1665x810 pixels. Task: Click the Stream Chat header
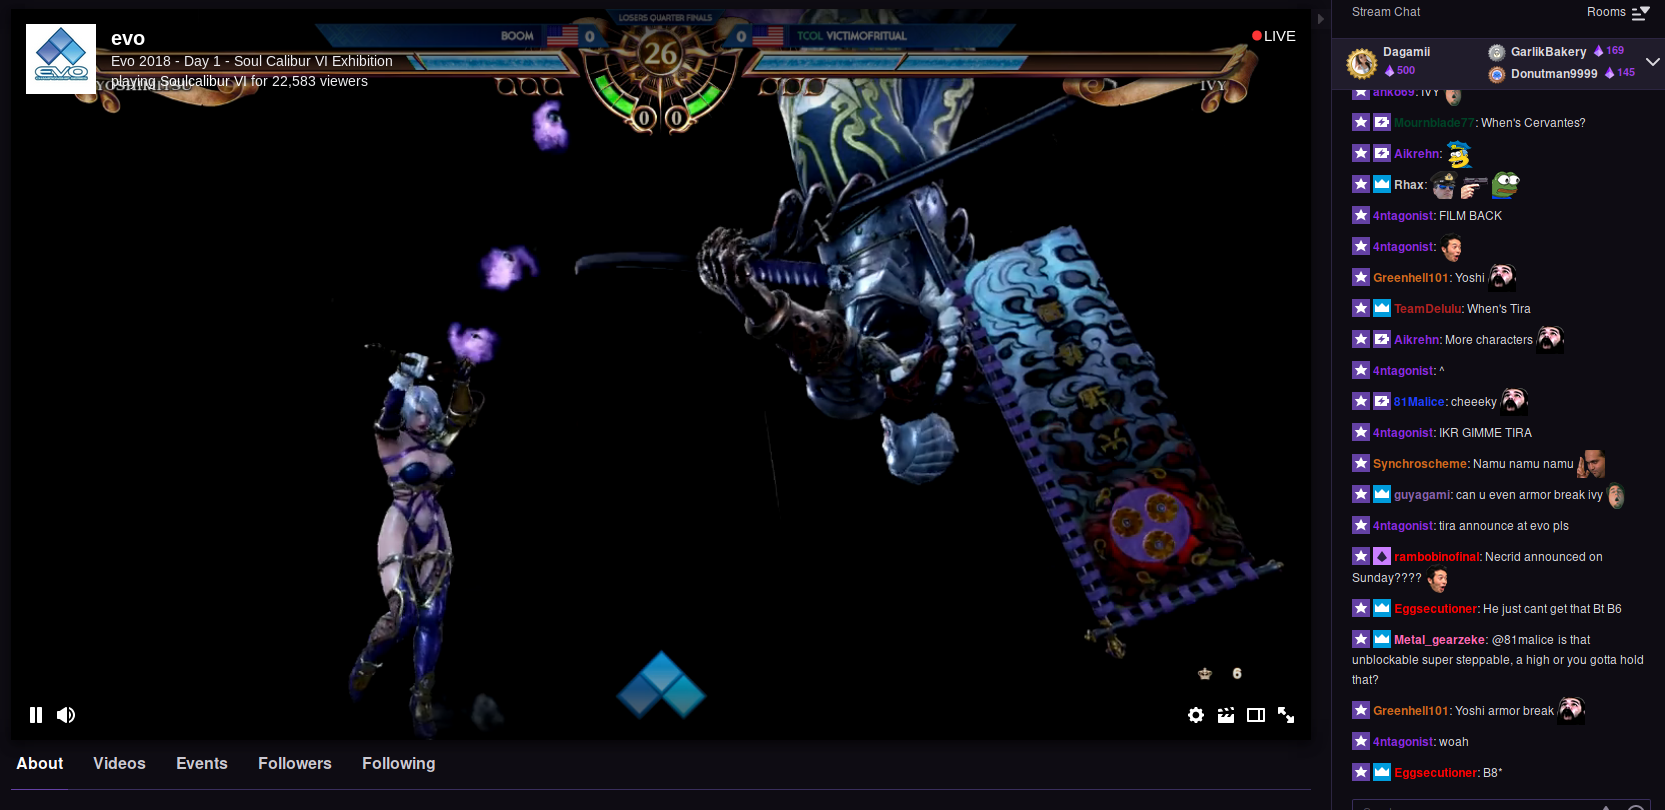click(x=1386, y=12)
